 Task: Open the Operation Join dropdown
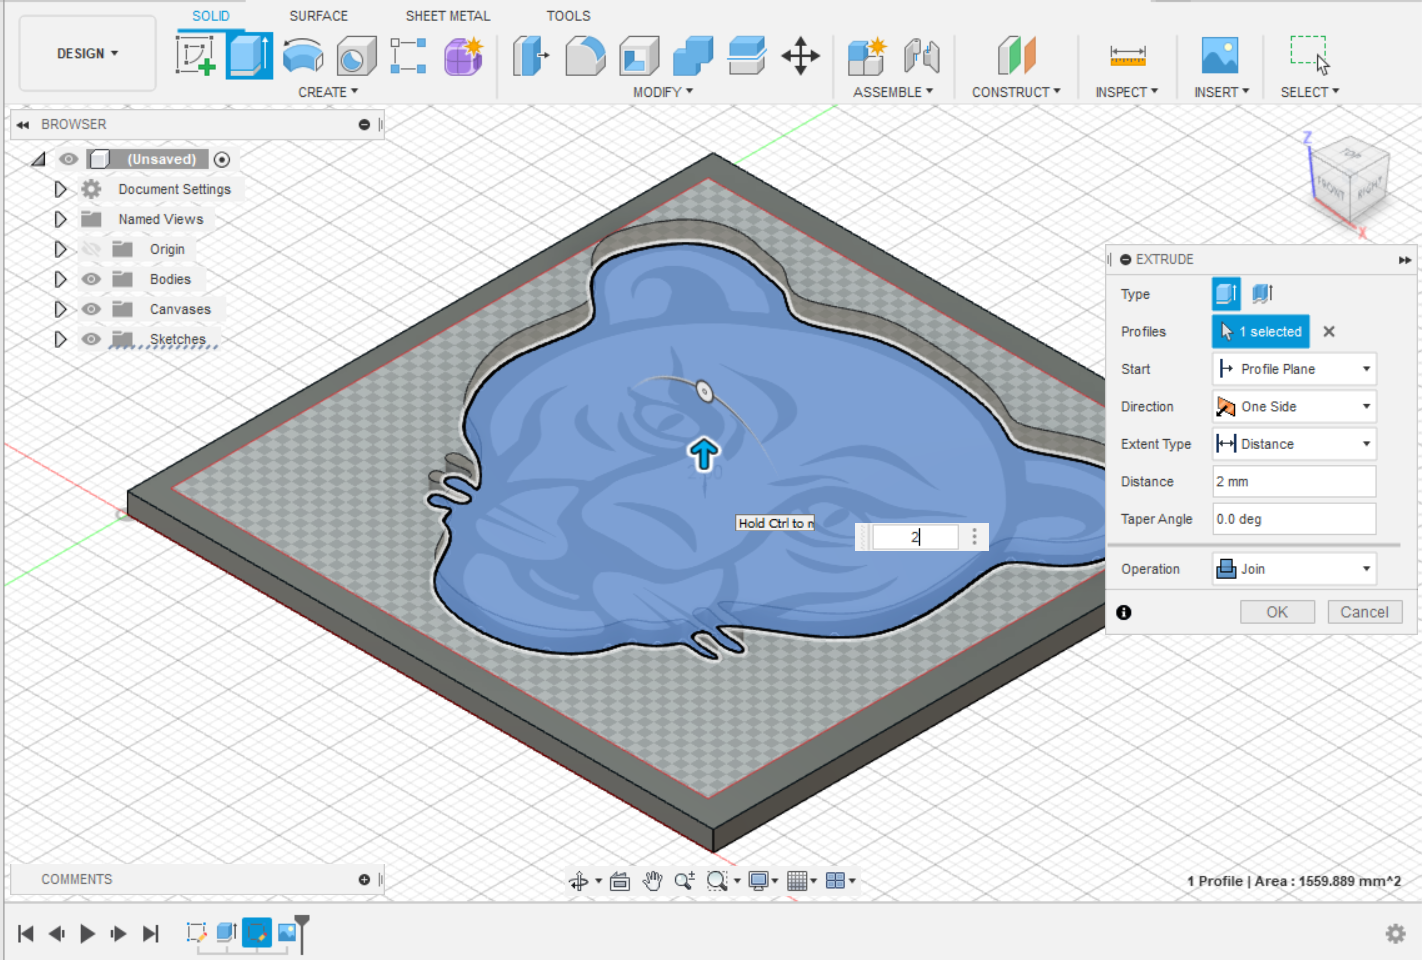coord(1294,569)
